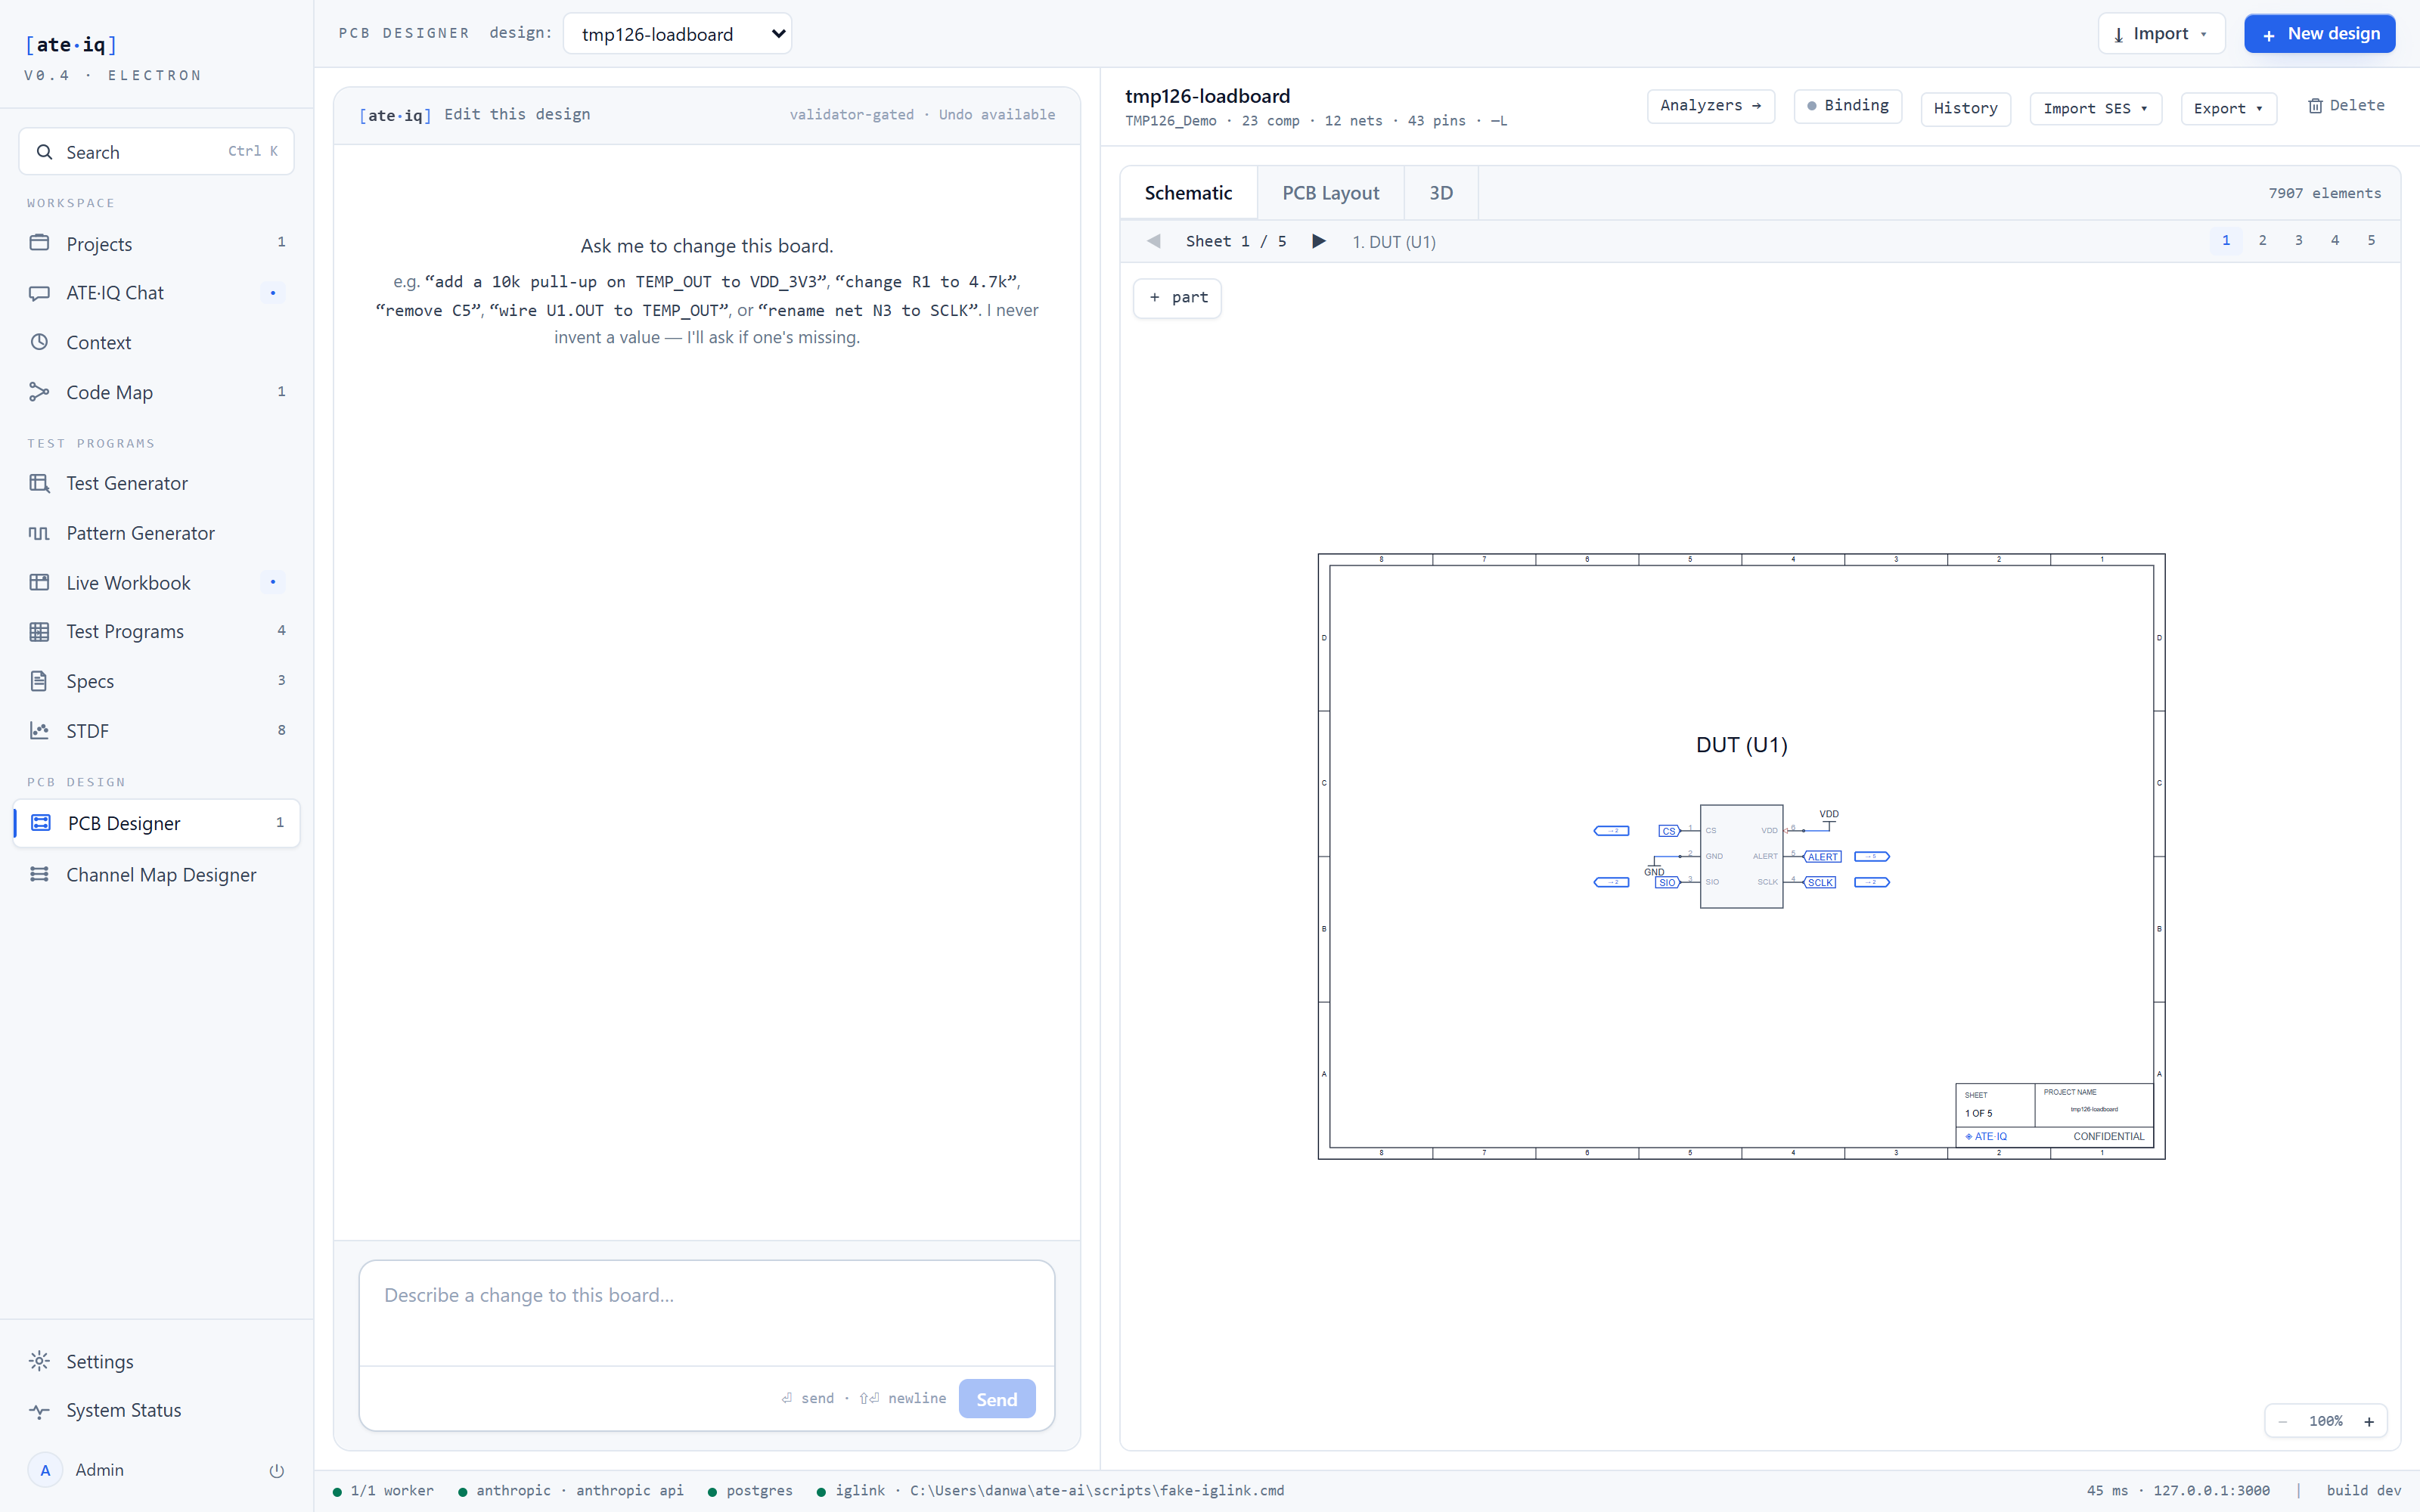Open System Status

(x=156, y=1410)
